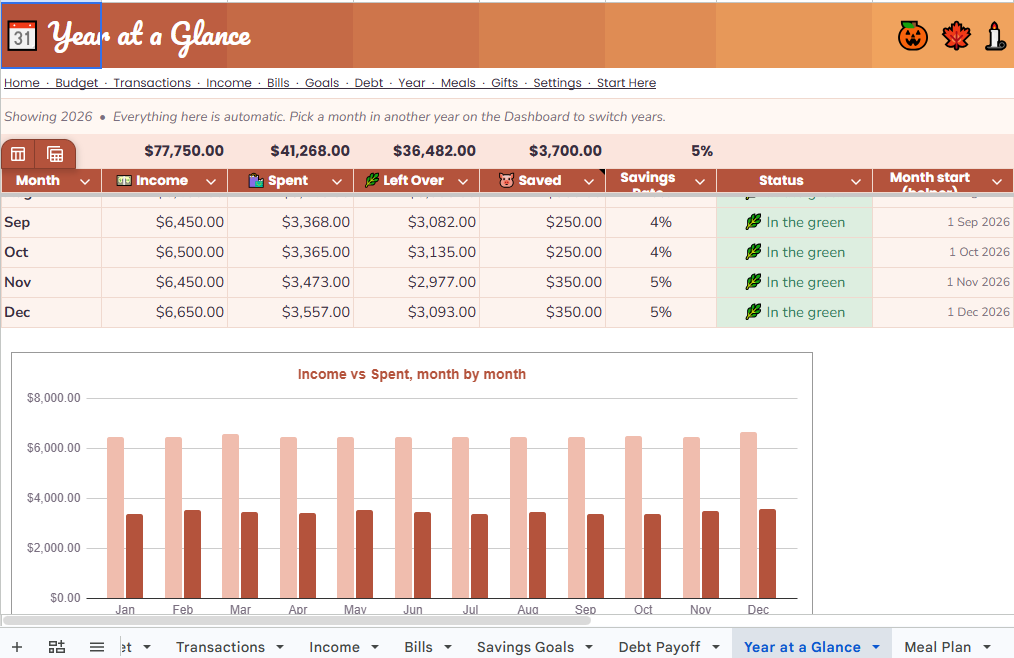Follow the Debt navigation link
Viewport: 1014px width, 658px height.
369,83
